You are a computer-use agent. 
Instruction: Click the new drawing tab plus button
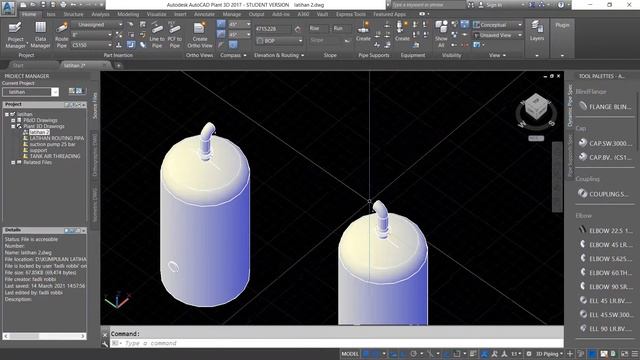[x=118, y=65]
